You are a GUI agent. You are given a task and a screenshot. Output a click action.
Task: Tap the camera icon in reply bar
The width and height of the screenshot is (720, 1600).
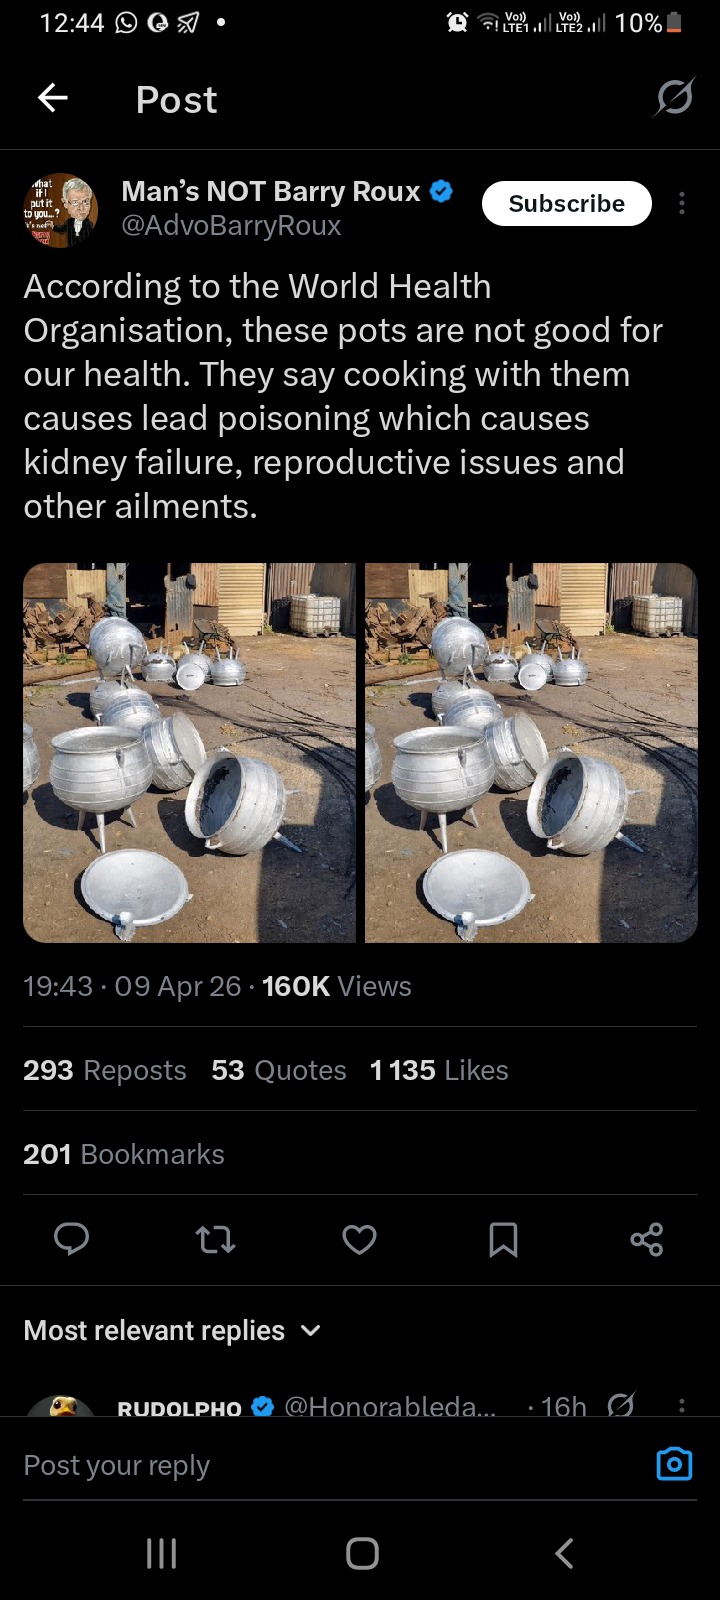(674, 1464)
